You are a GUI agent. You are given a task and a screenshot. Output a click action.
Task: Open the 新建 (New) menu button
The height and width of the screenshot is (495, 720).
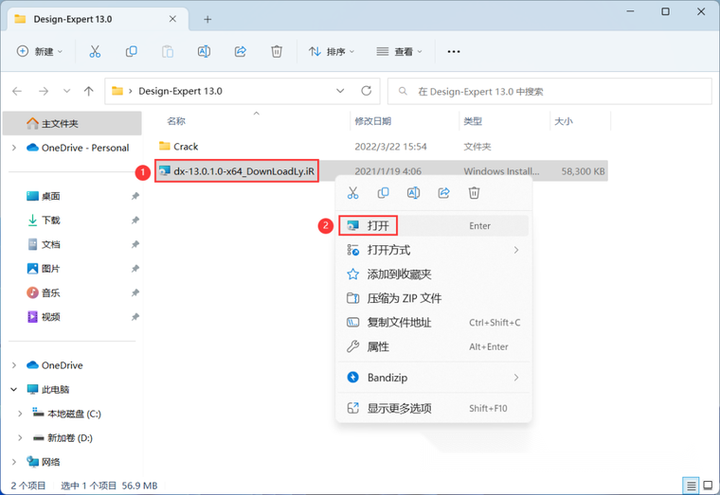pyautogui.click(x=40, y=51)
